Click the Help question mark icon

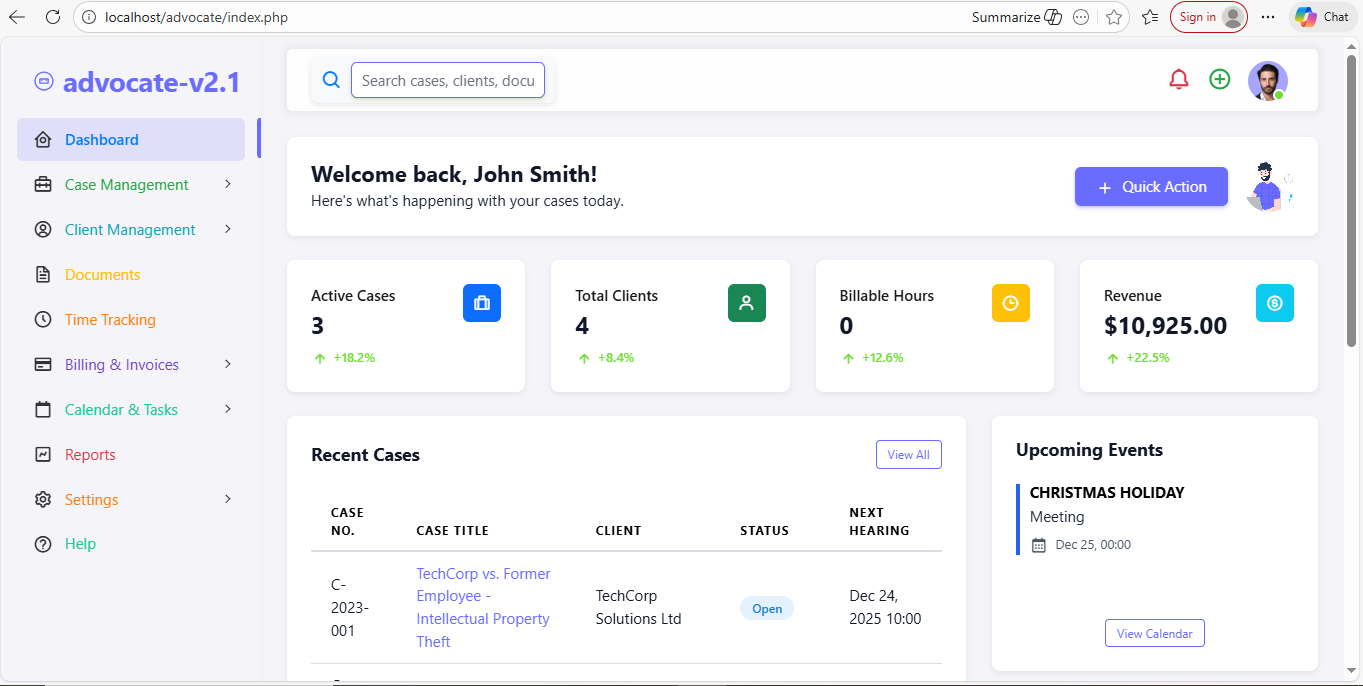coord(42,544)
